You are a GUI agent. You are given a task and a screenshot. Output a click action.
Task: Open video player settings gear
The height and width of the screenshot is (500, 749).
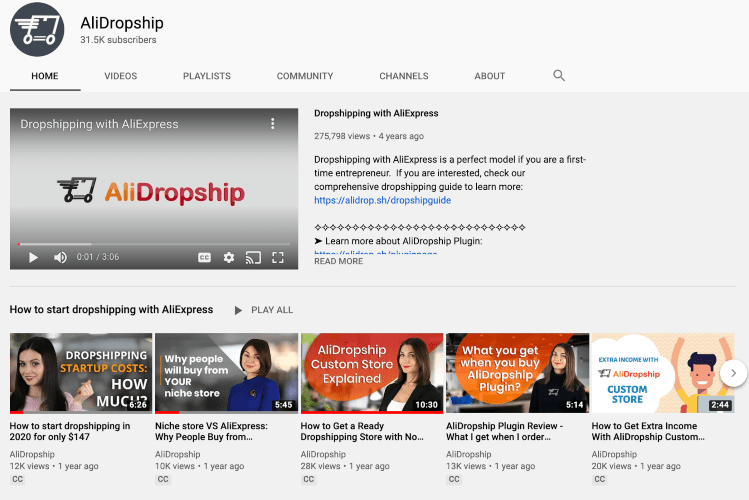229,257
